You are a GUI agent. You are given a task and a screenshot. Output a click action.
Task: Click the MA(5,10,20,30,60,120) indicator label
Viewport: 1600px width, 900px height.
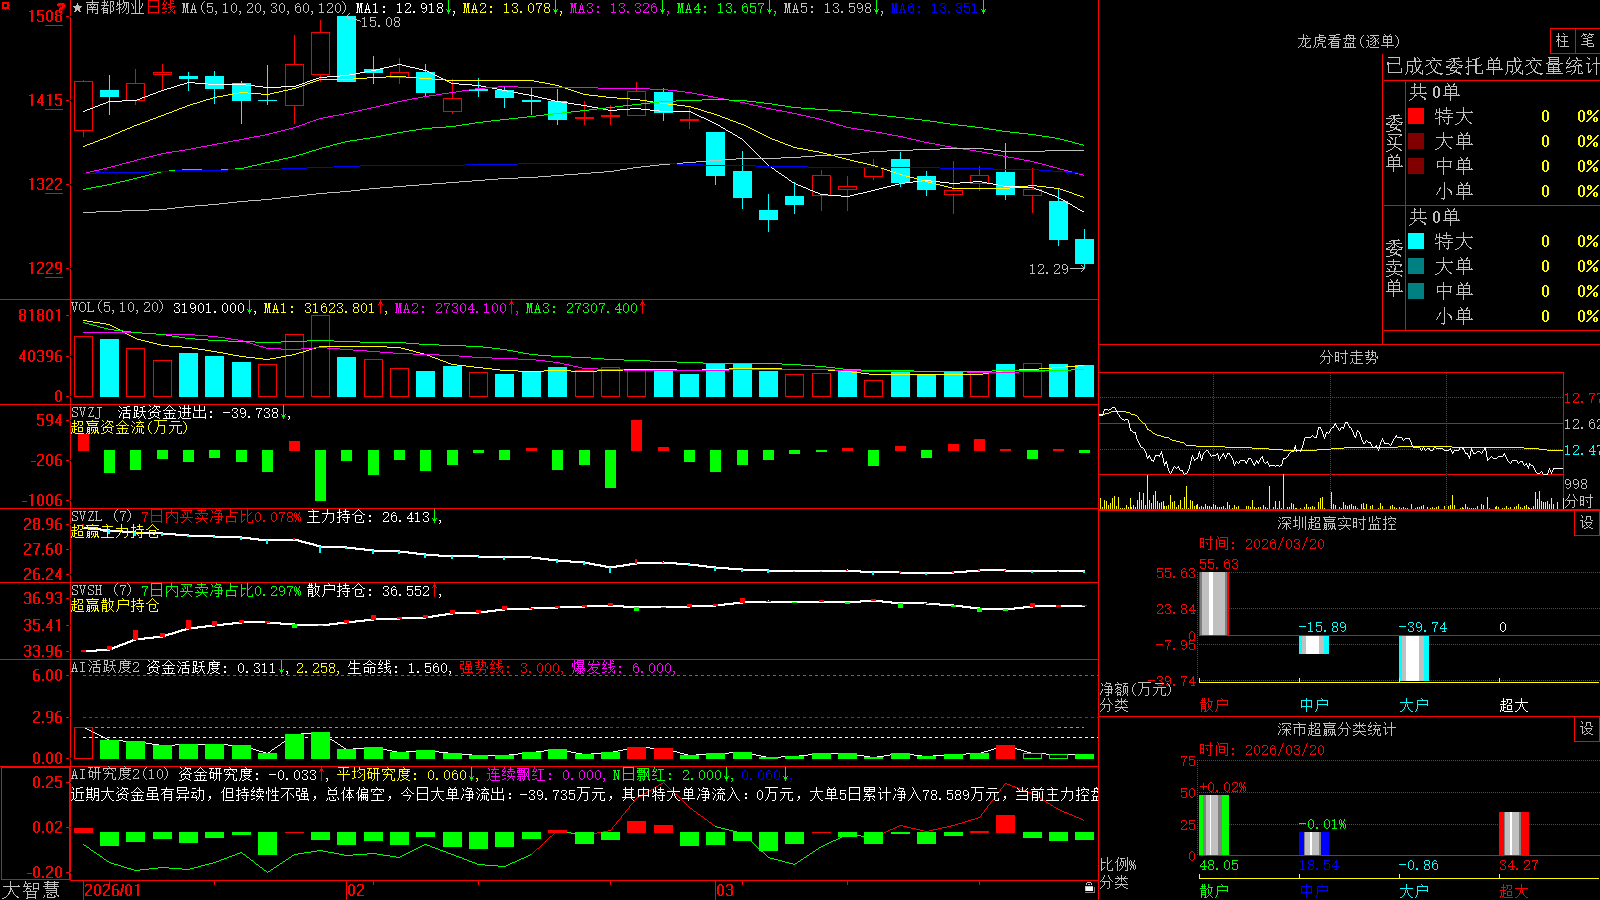[265, 8]
